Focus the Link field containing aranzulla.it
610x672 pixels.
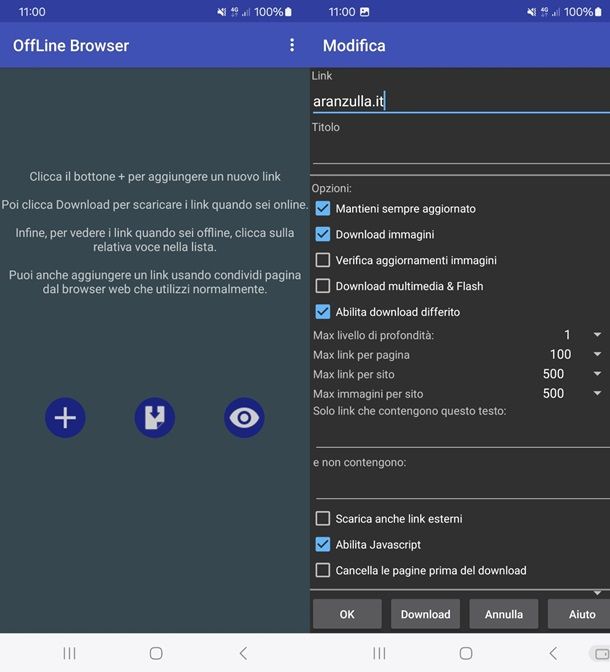pyautogui.click(x=461, y=102)
